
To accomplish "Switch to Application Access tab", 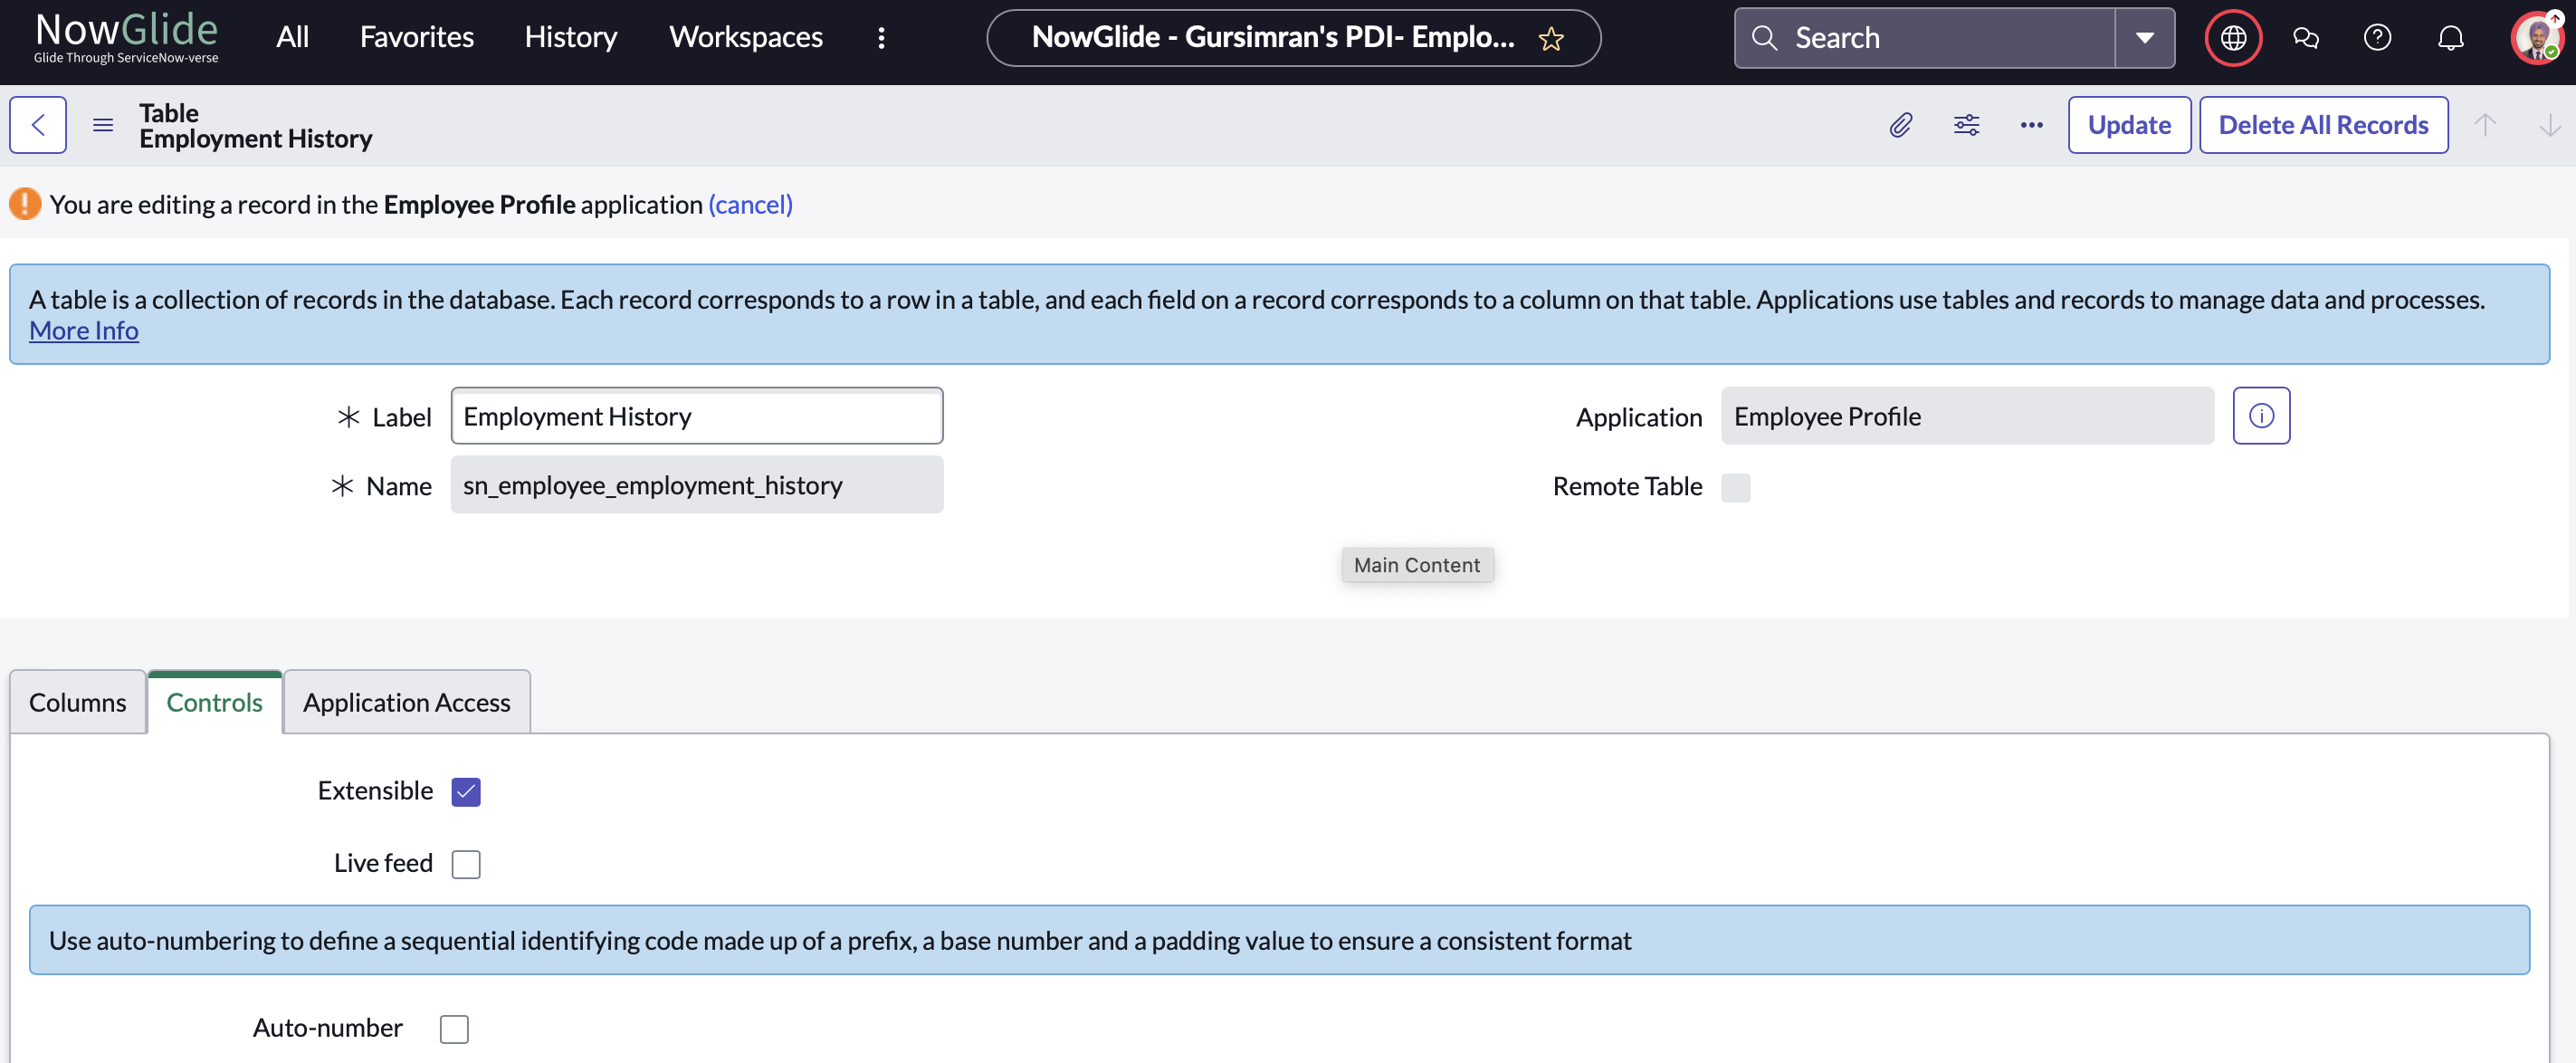I will pos(406,702).
